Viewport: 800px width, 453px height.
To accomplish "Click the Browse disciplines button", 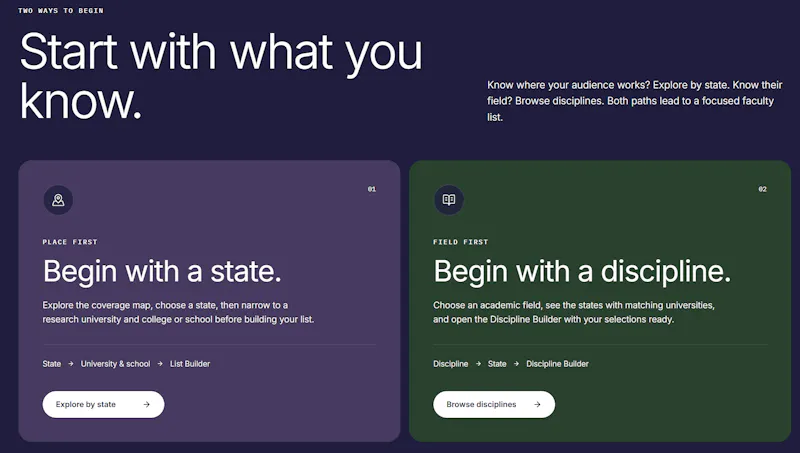I will pos(494,405).
